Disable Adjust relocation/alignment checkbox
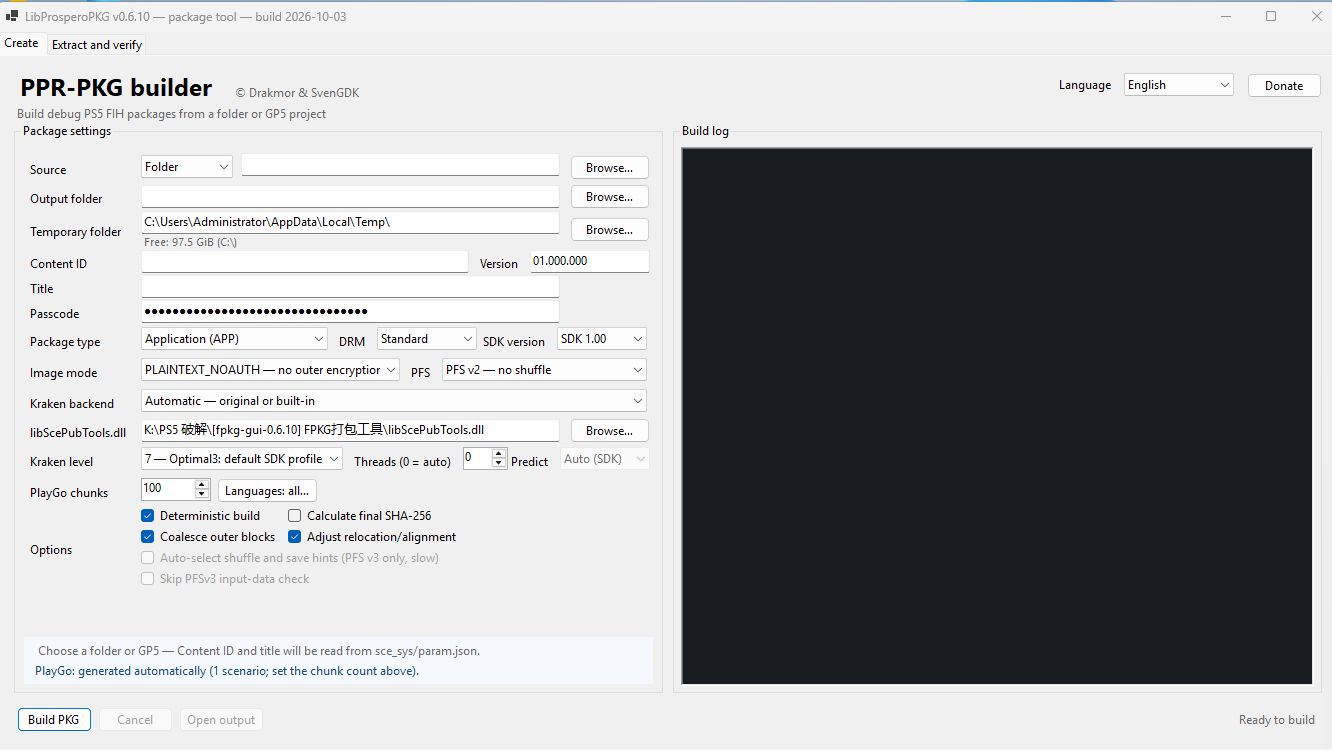The width and height of the screenshot is (1332, 751). [295, 537]
